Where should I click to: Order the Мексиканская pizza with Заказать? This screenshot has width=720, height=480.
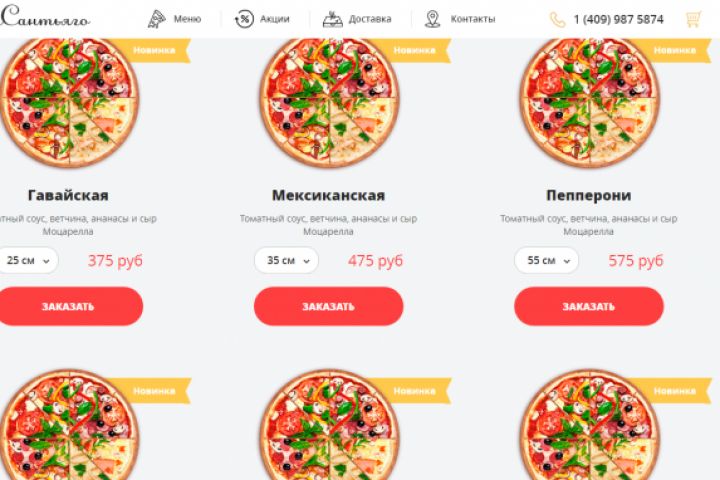pyautogui.click(x=328, y=306)
